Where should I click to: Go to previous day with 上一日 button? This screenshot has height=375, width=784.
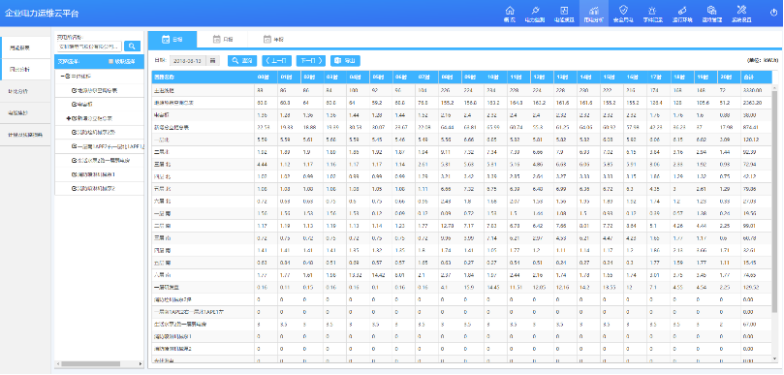point(276,60)
